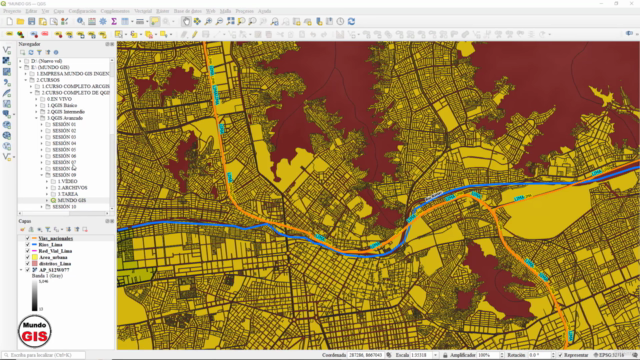
Task: Expand the 2.ARCHIVOS folder
Action: pyautogui.click(x=47, y=188)
